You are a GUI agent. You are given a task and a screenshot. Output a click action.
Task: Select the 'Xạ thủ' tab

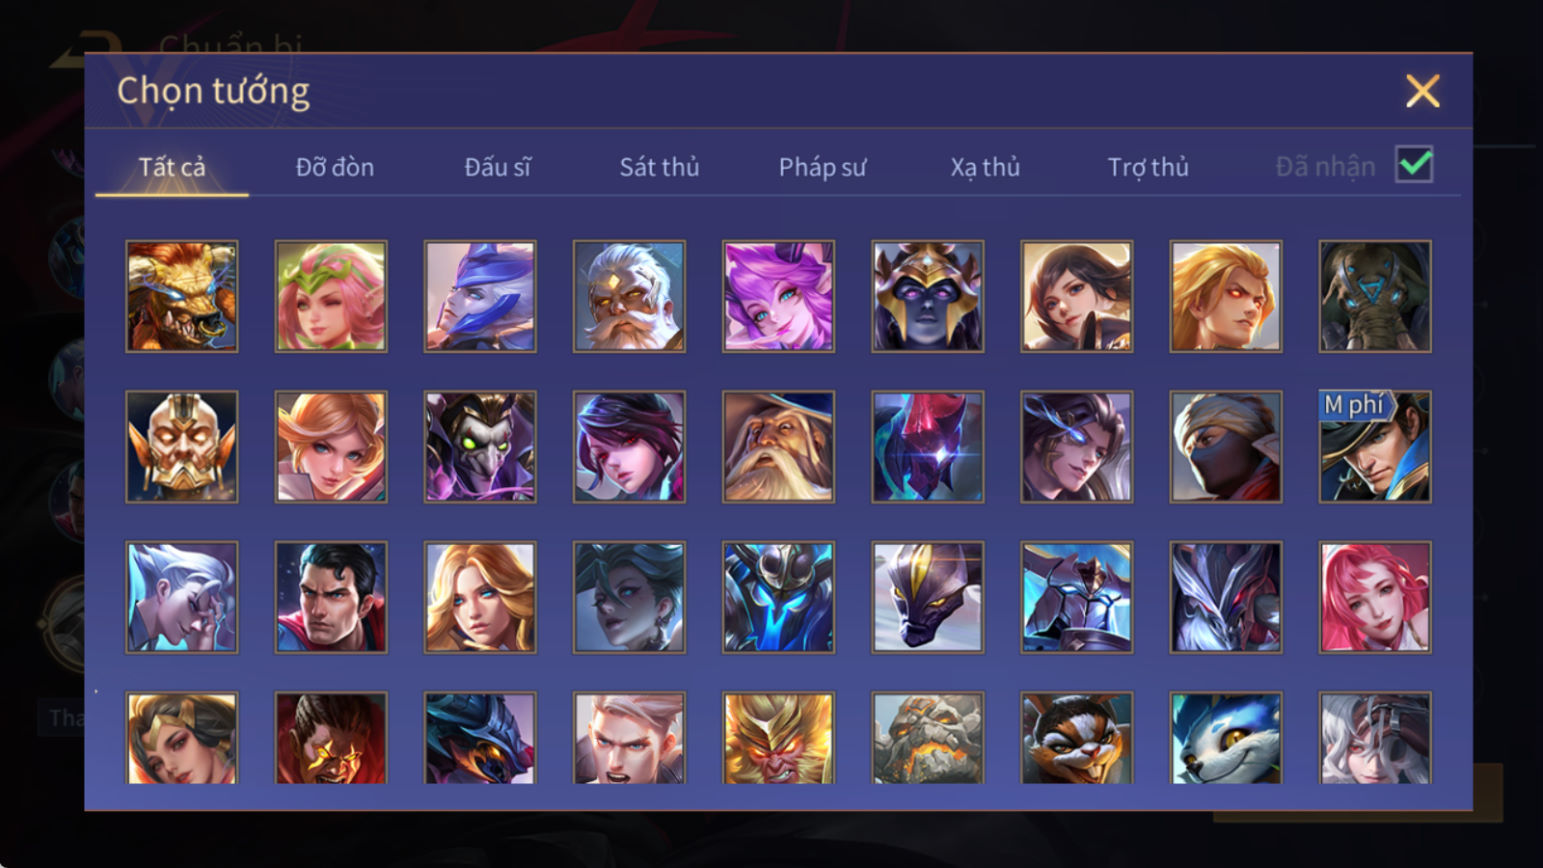(x=985, y=167)
